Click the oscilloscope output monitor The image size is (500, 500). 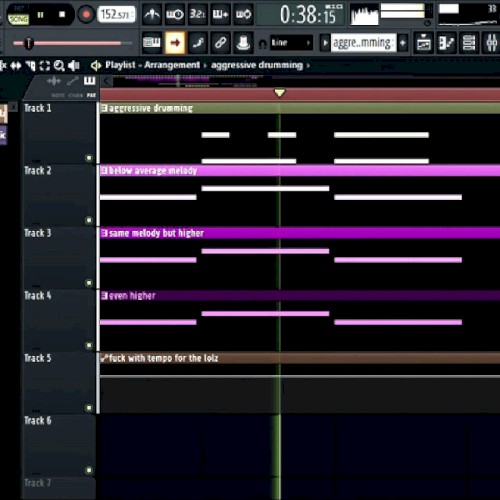[364, 15]
